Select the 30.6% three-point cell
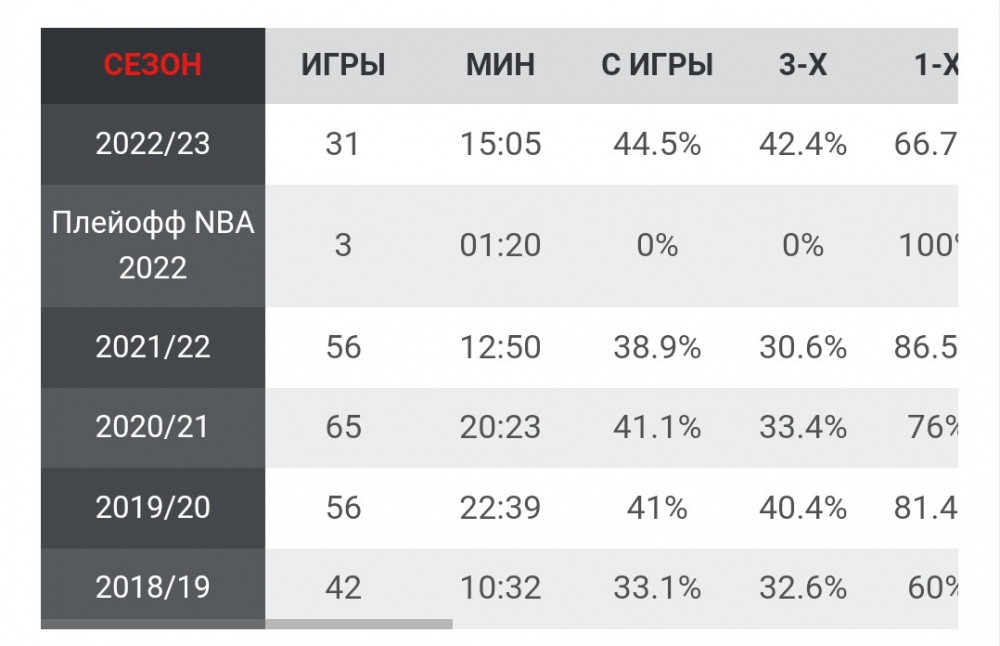Screen dimensions: 1000x646 point(802,347)
